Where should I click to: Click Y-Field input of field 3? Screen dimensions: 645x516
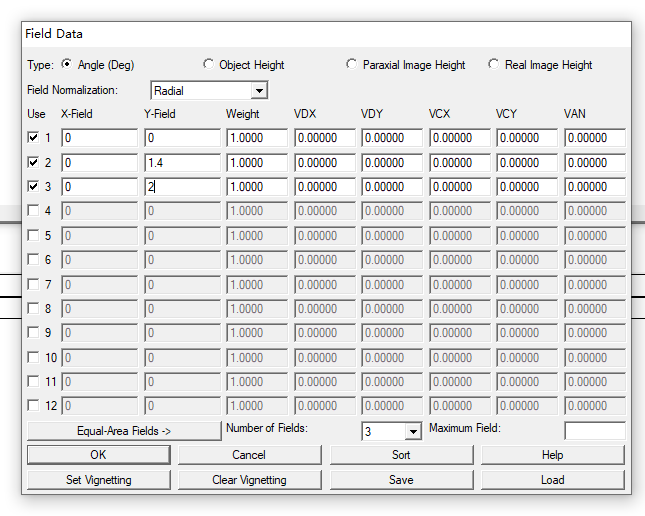pos(182,187)
